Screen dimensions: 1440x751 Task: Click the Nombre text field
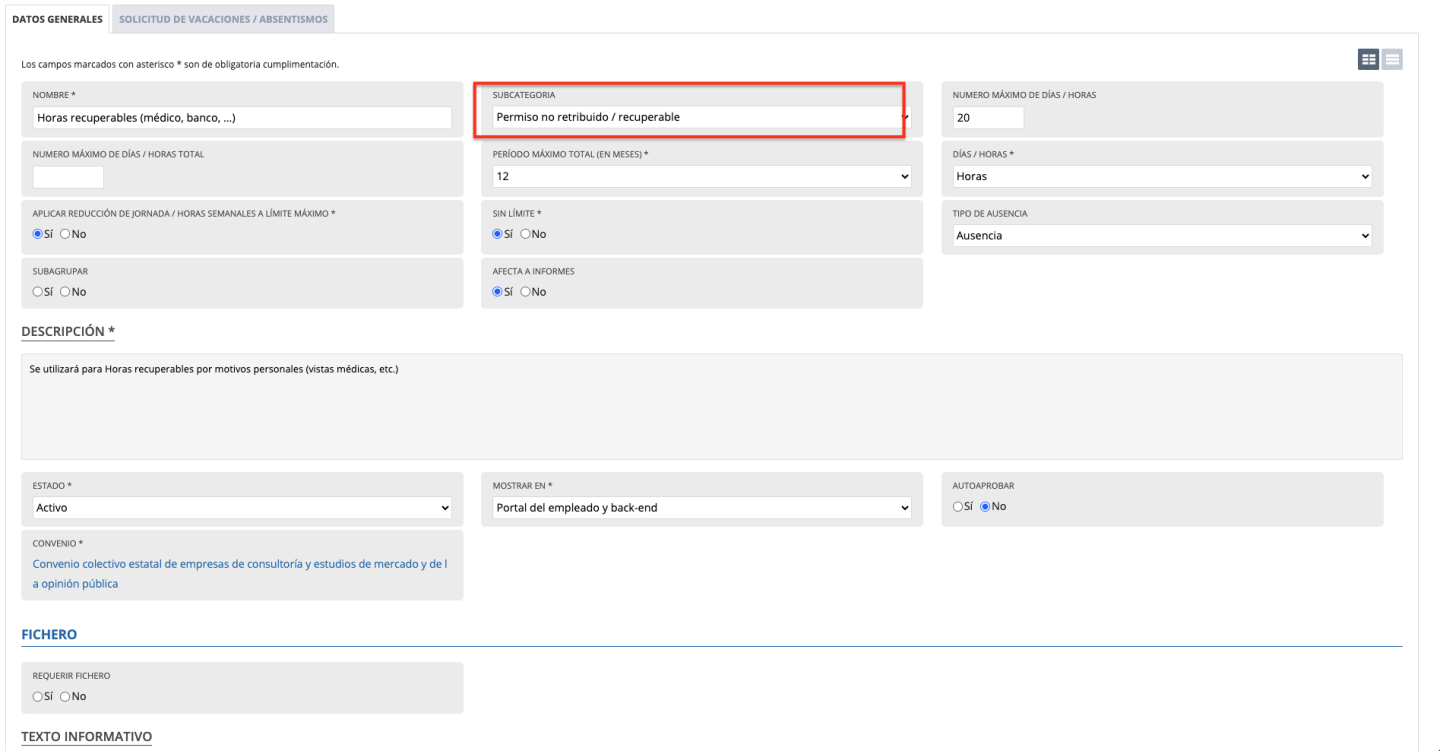(x=242, y=117)
